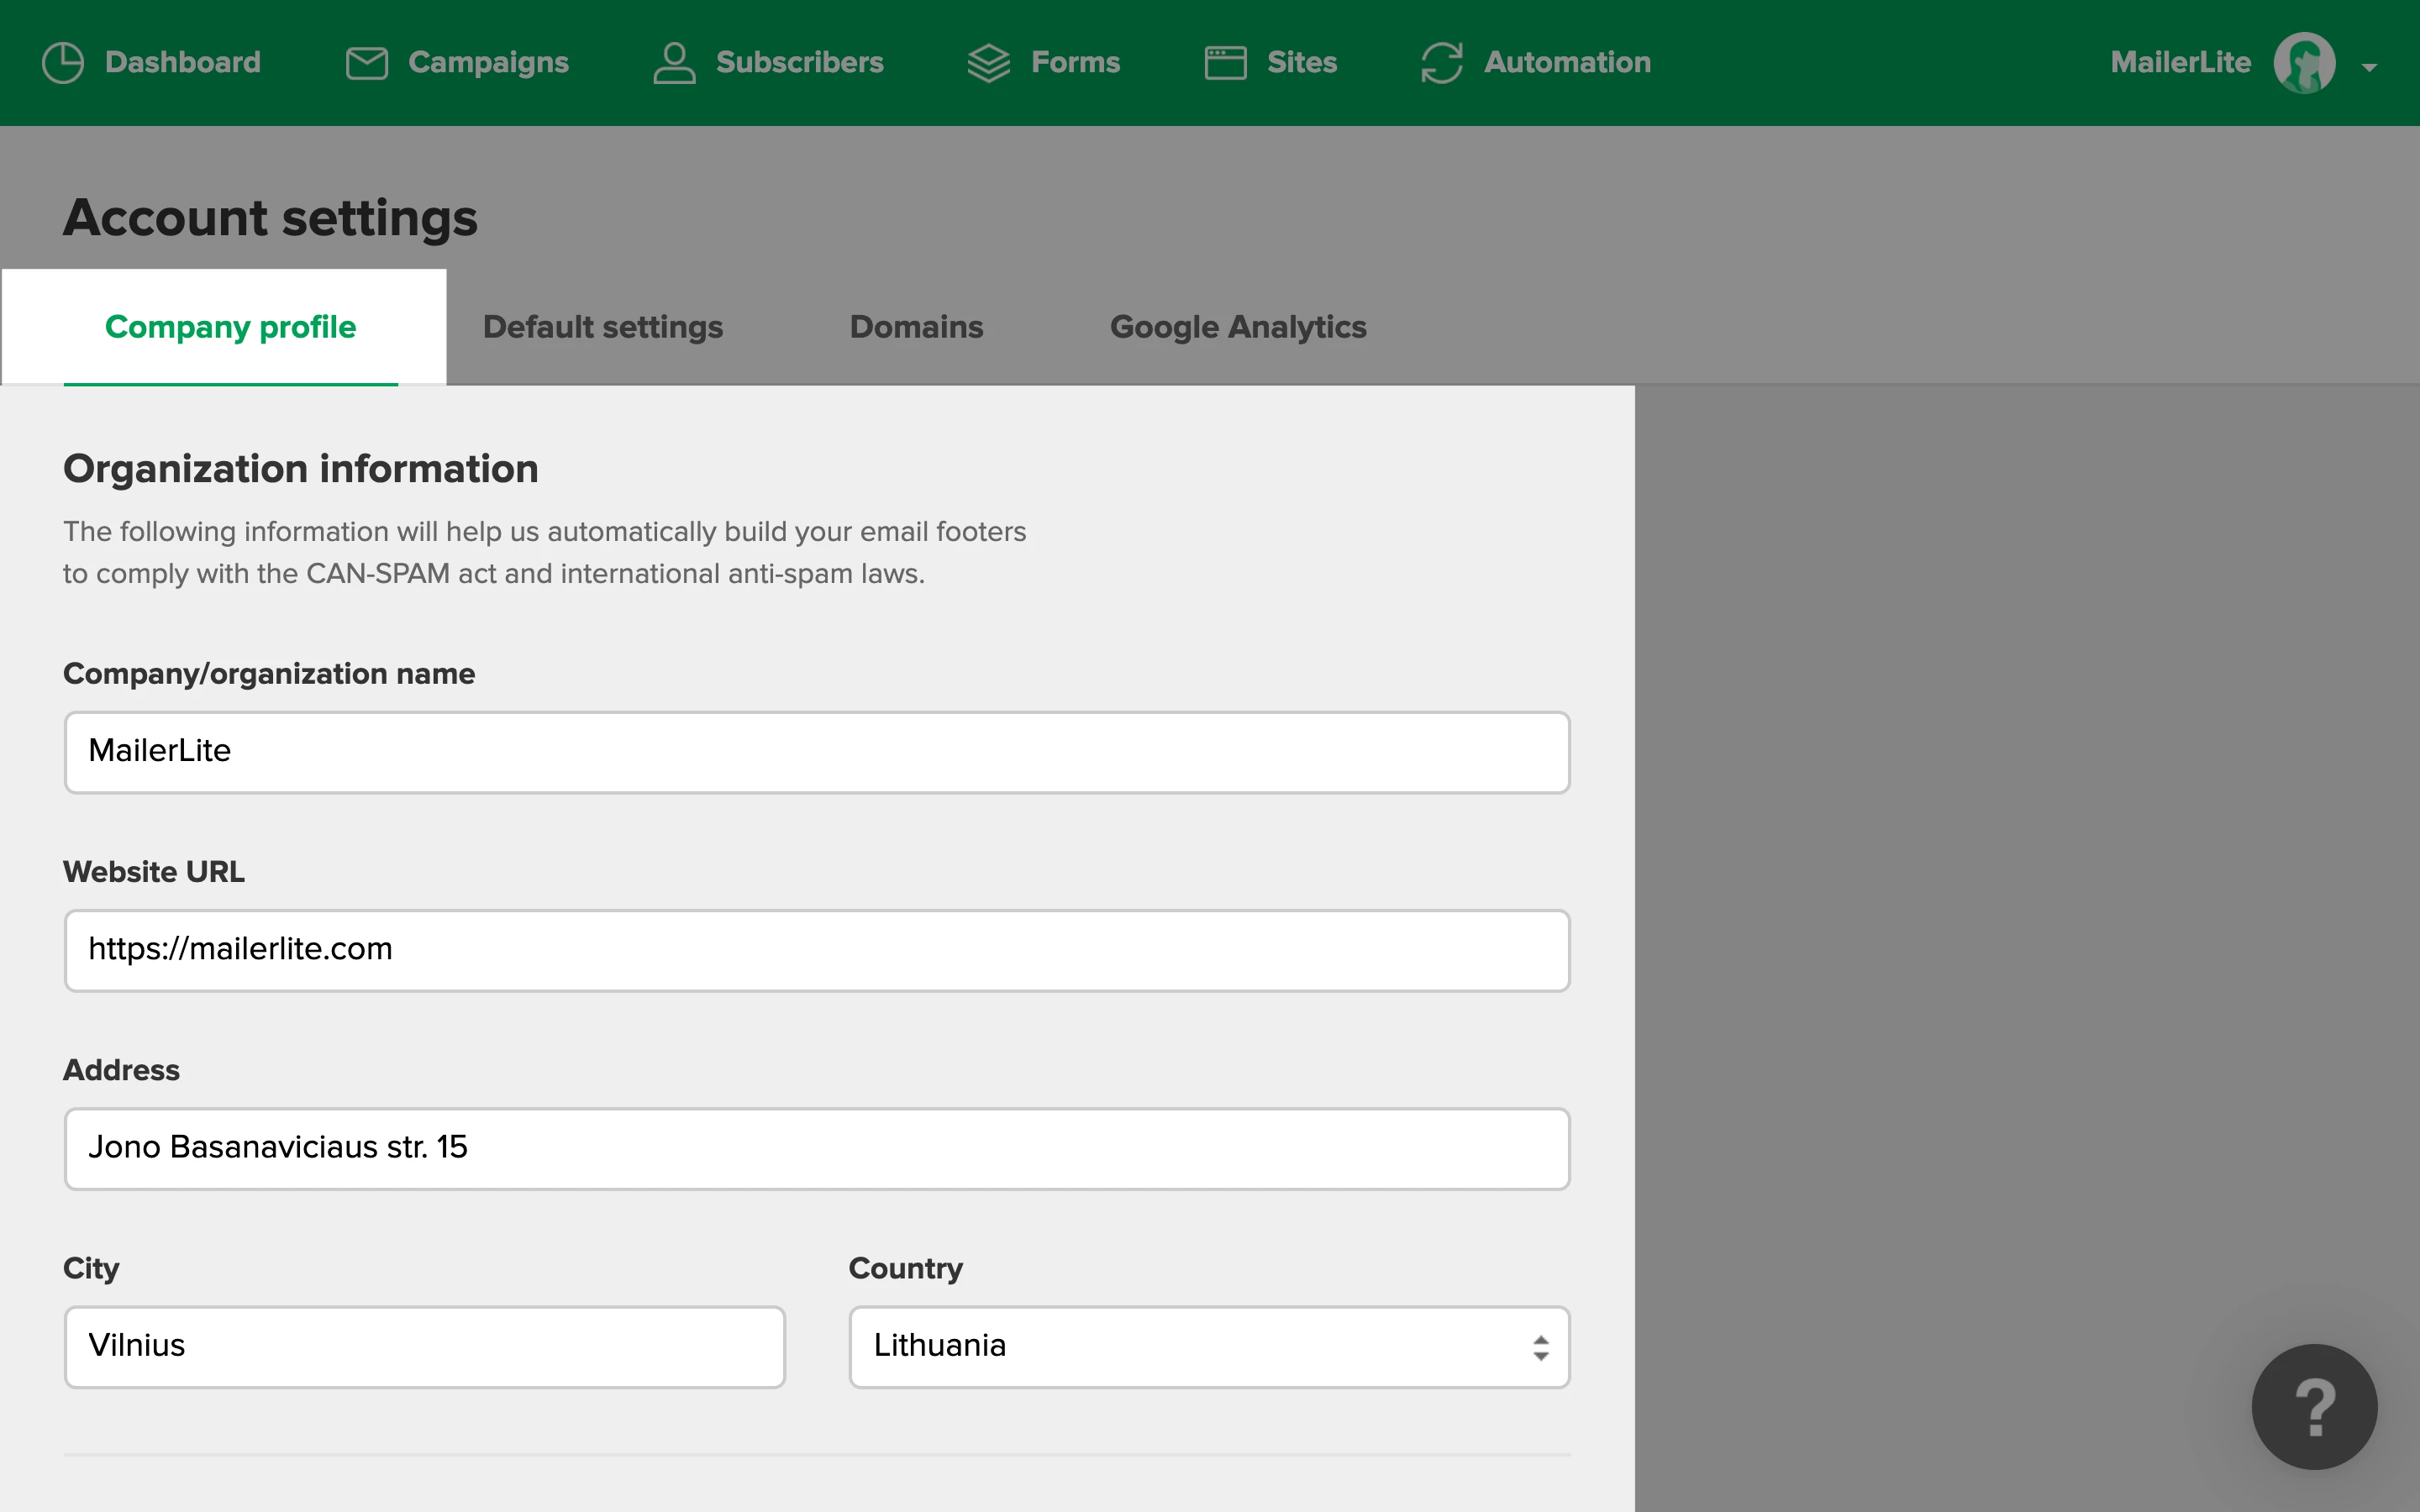The image size is (2420, 1512).
Task: Open the Google Analytics tab
Action: click(1238, 327)
